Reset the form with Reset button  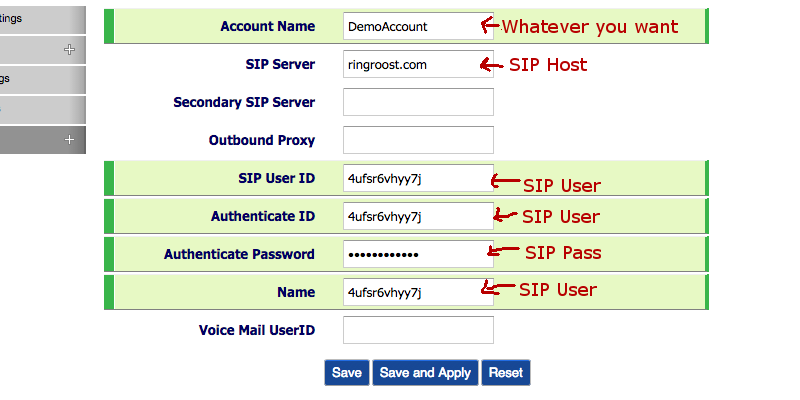[506, 372]
